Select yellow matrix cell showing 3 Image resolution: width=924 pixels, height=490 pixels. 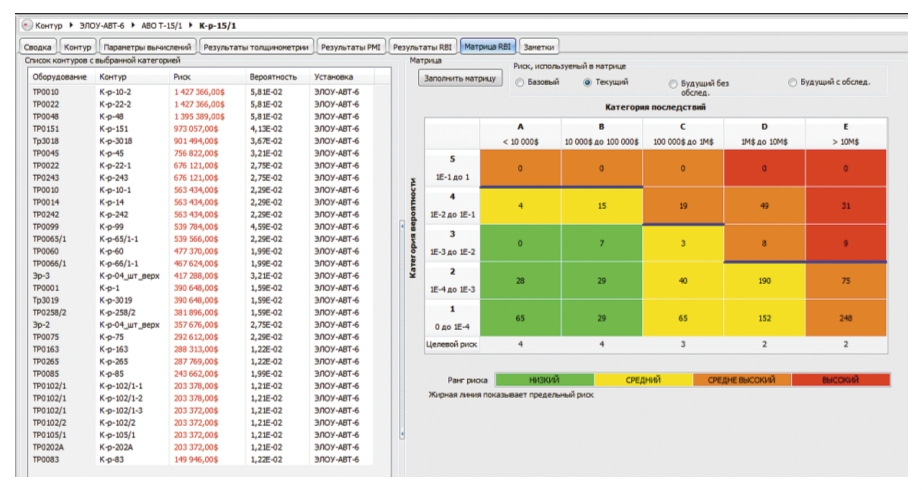tap(683, 243)
